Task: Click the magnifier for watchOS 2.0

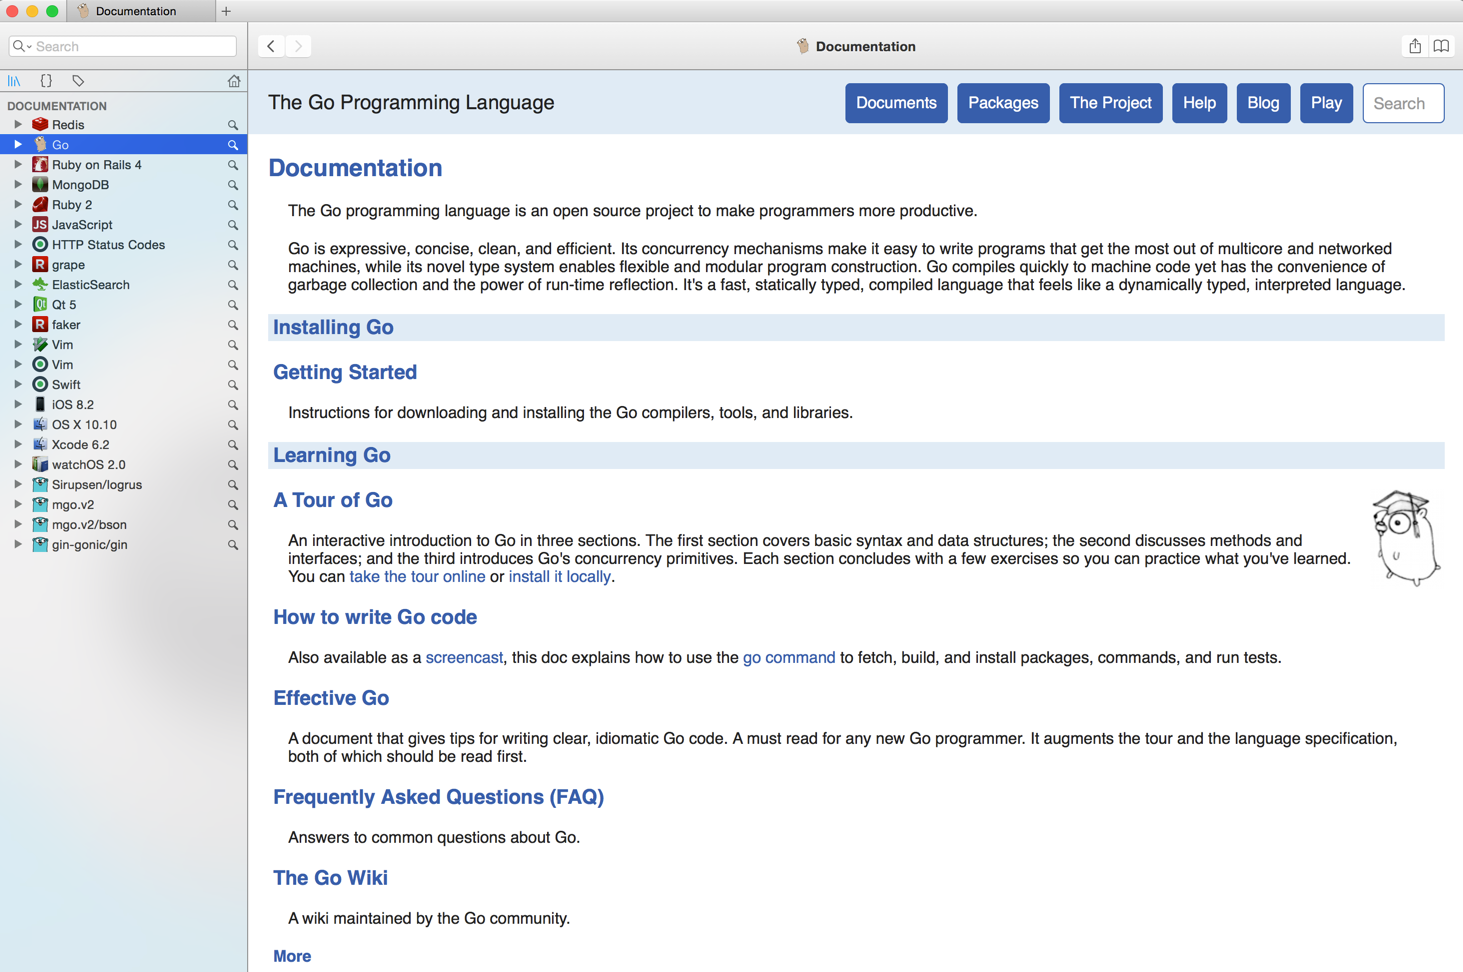Action: pos(233,465)
